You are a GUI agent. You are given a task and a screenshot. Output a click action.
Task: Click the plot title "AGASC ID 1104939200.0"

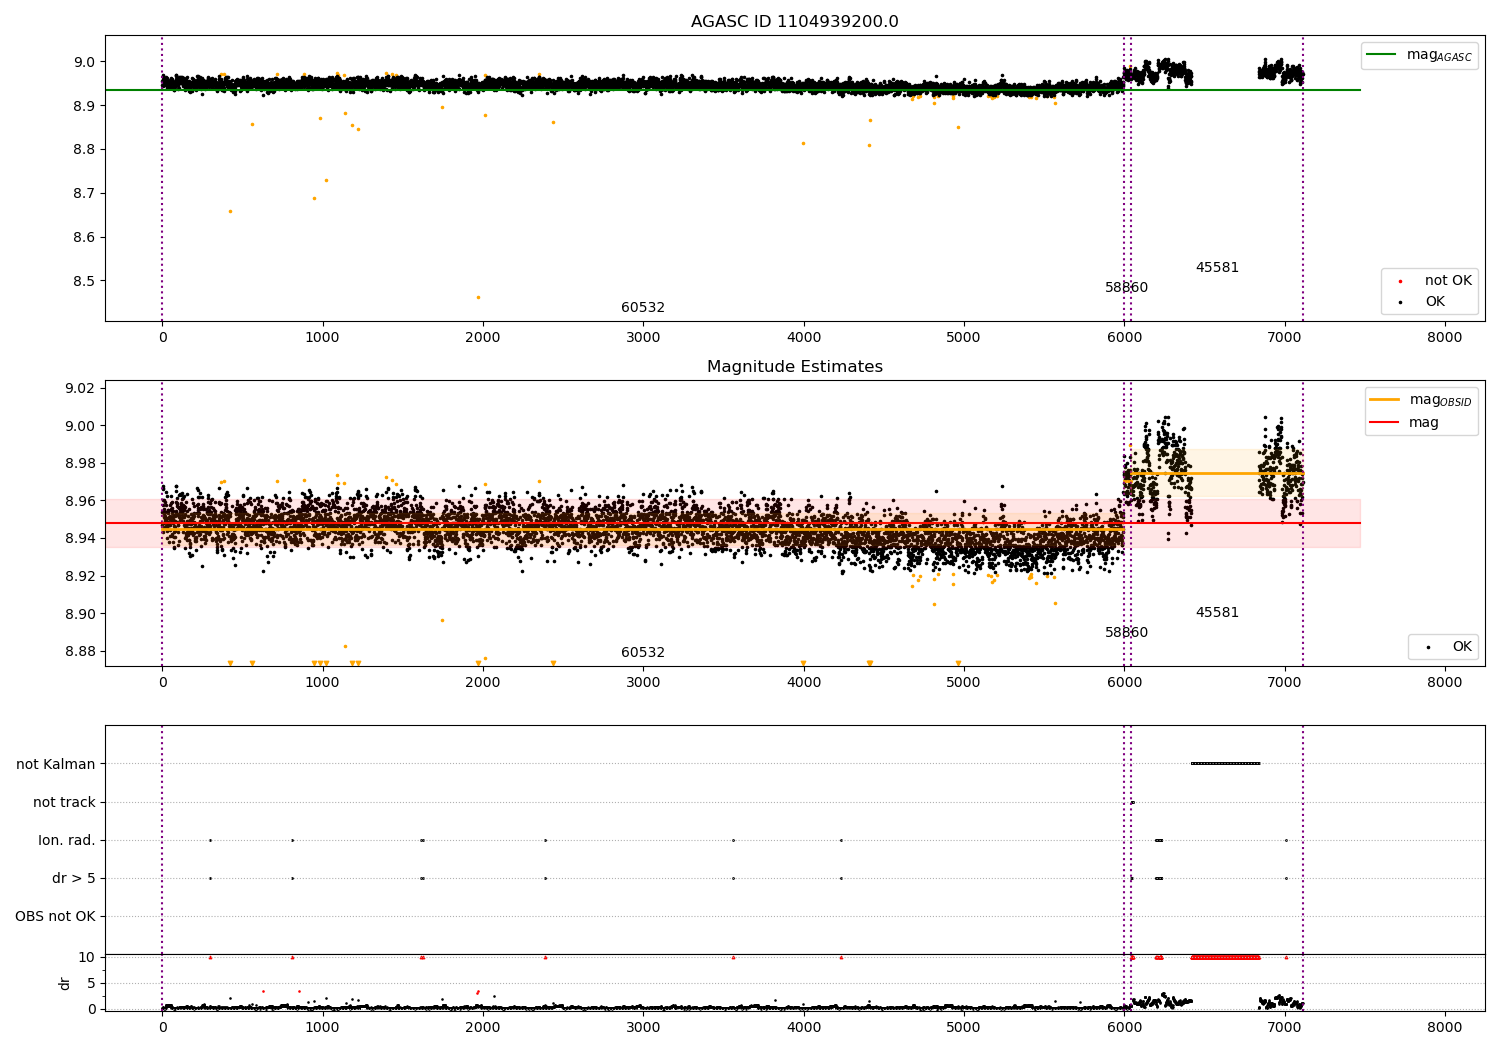tap(794, 22)
